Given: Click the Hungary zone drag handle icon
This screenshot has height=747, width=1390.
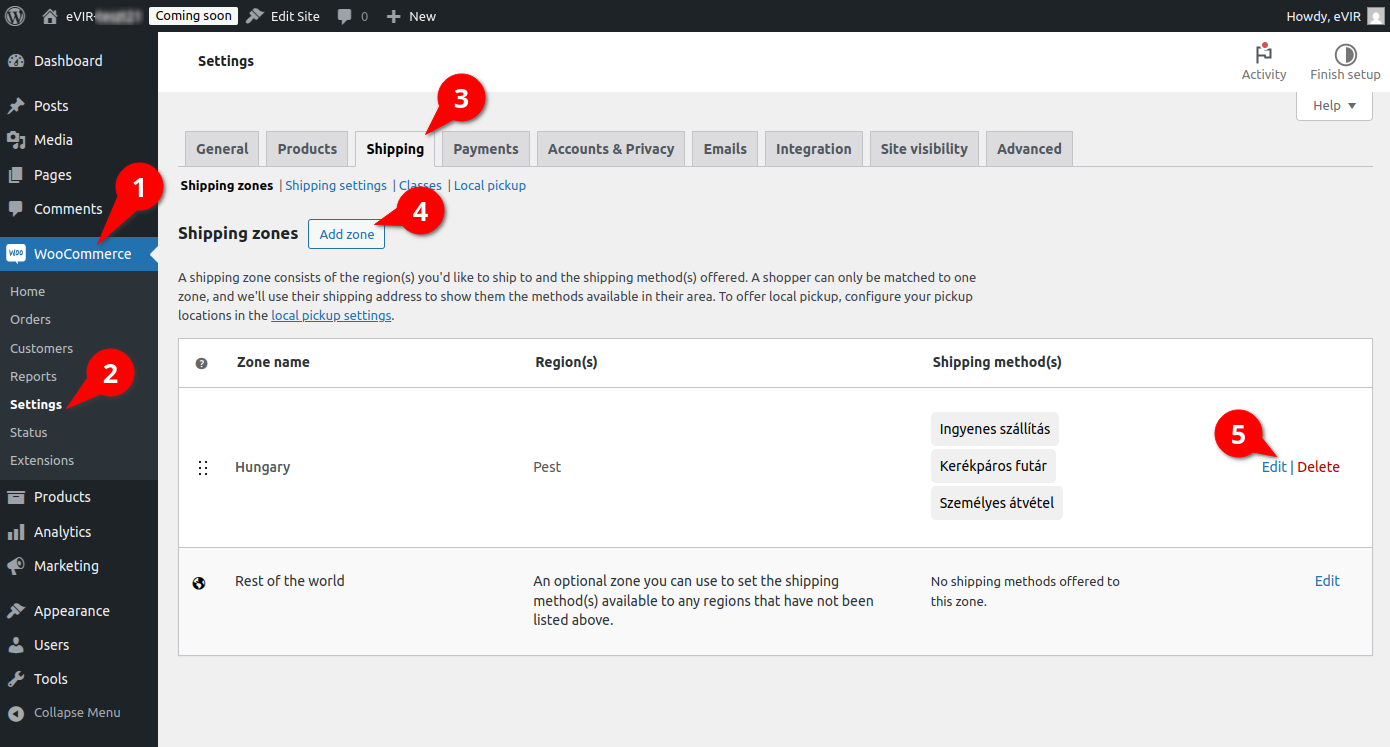Looking at the screenshot, I should coord(203,468).
